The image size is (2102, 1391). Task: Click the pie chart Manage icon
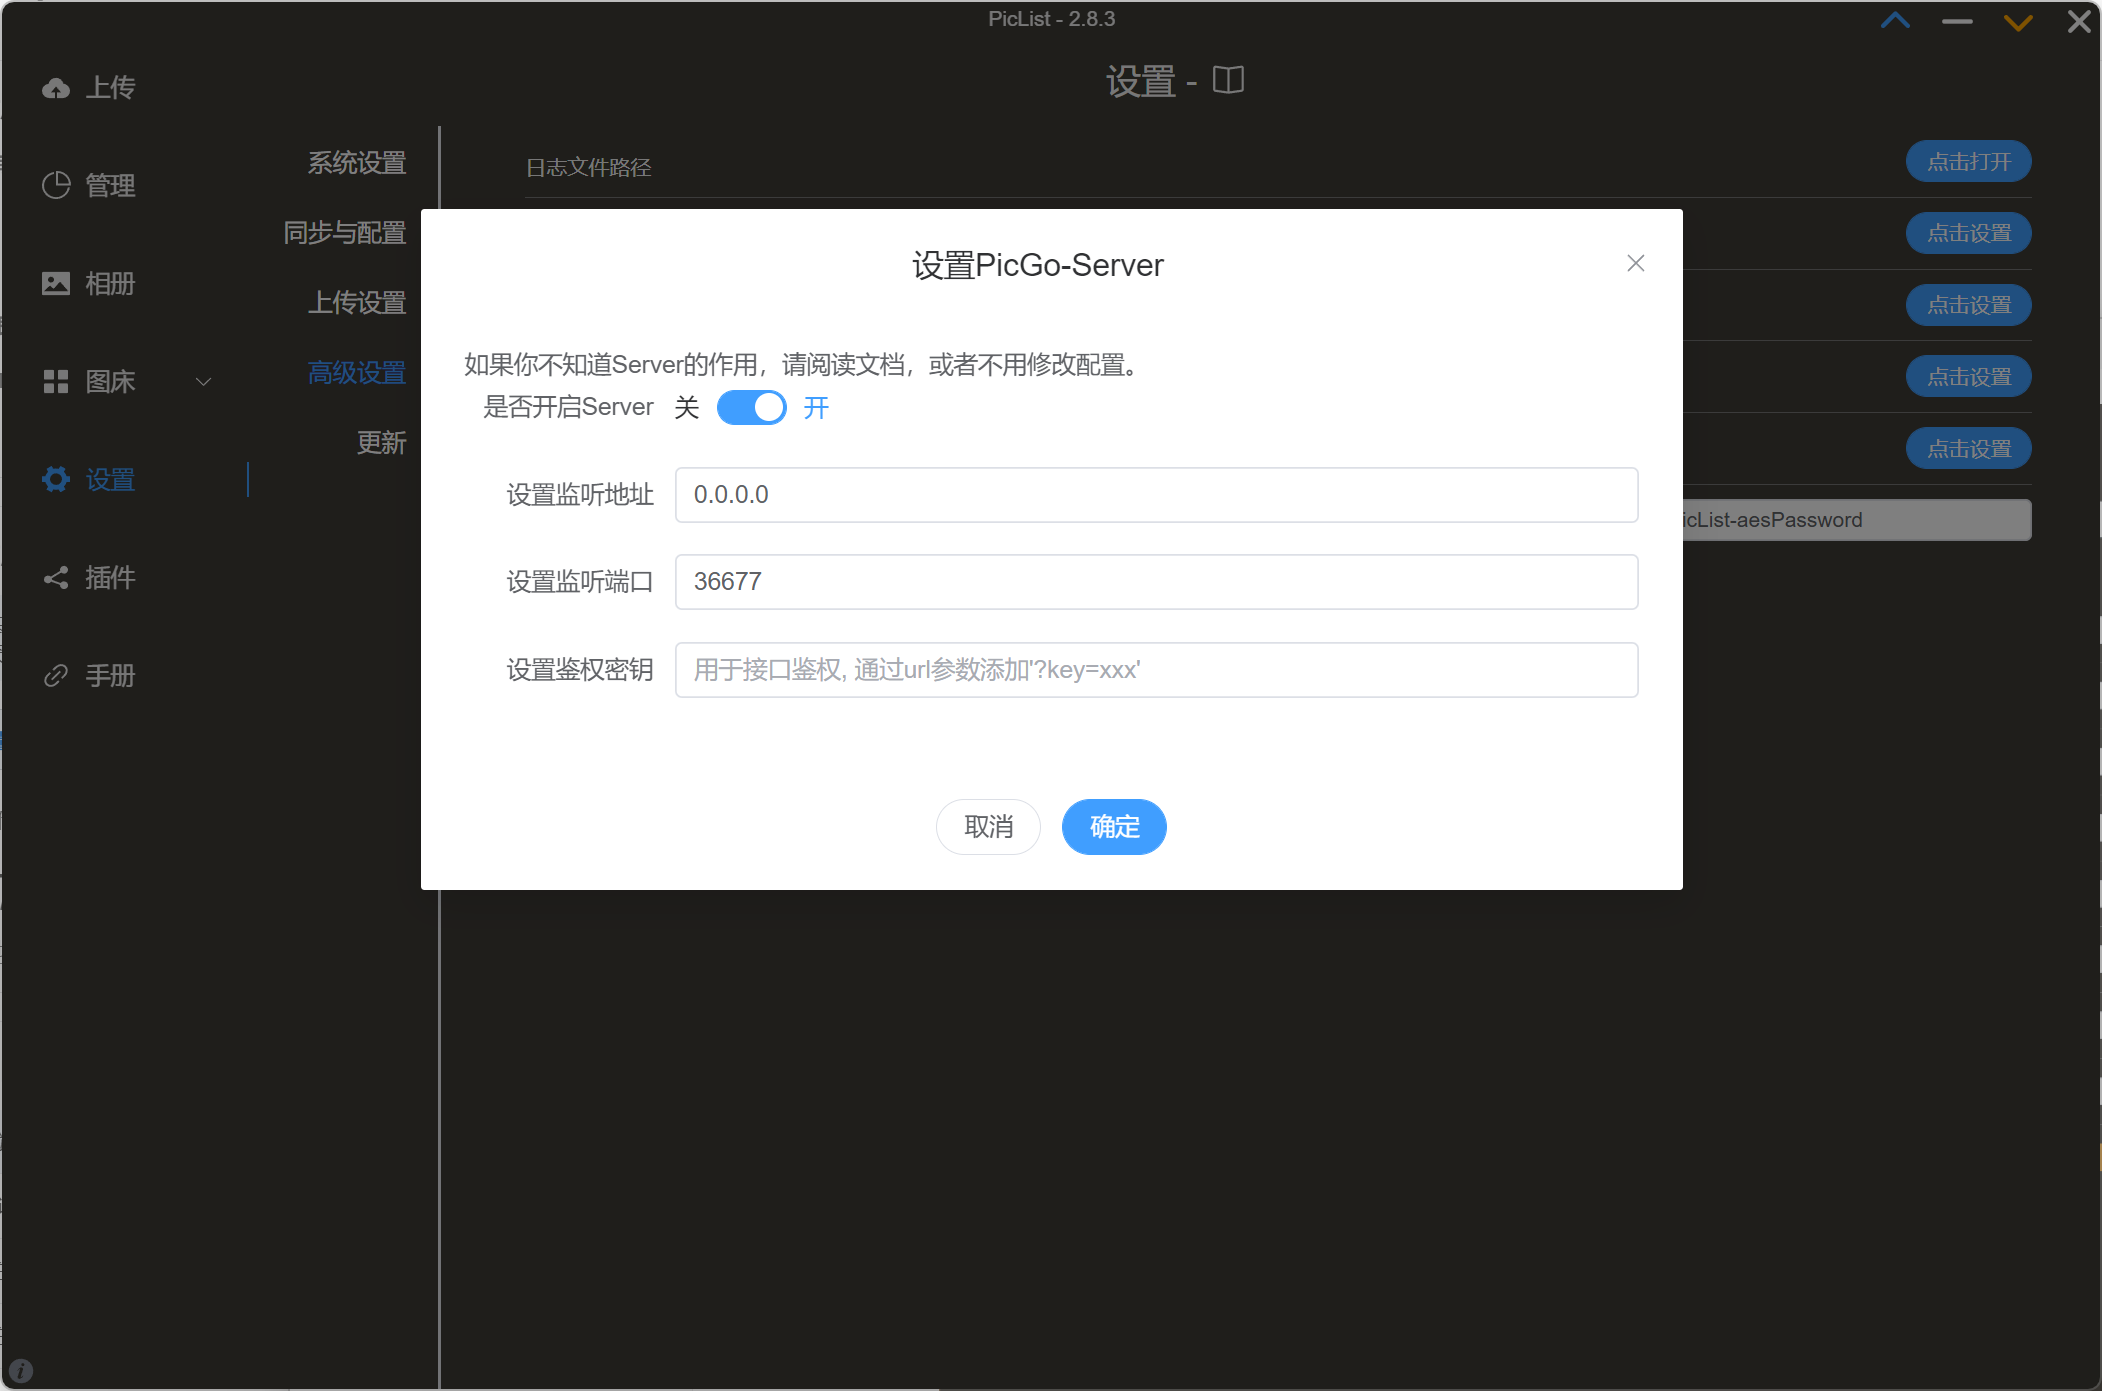click(x=56, y=185)
